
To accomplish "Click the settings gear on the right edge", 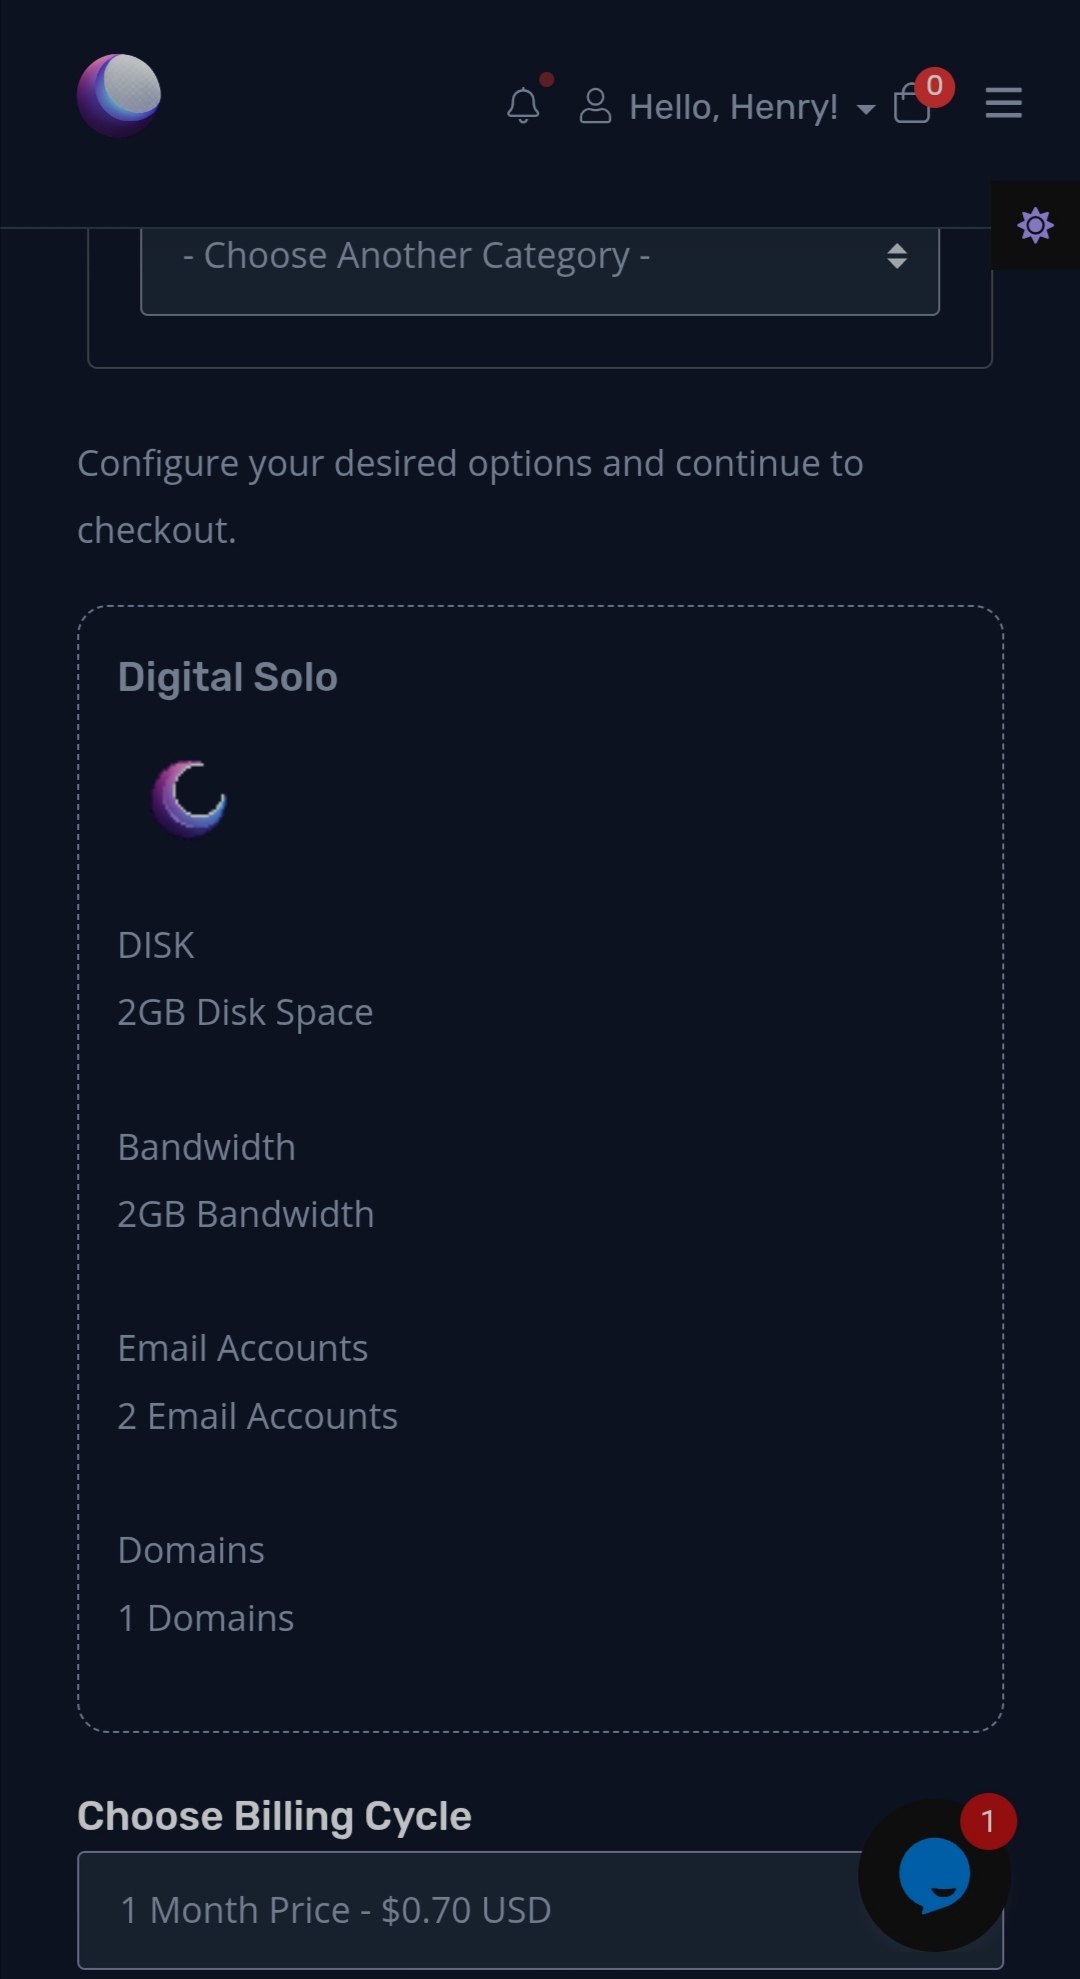I will coord(1035,225).
